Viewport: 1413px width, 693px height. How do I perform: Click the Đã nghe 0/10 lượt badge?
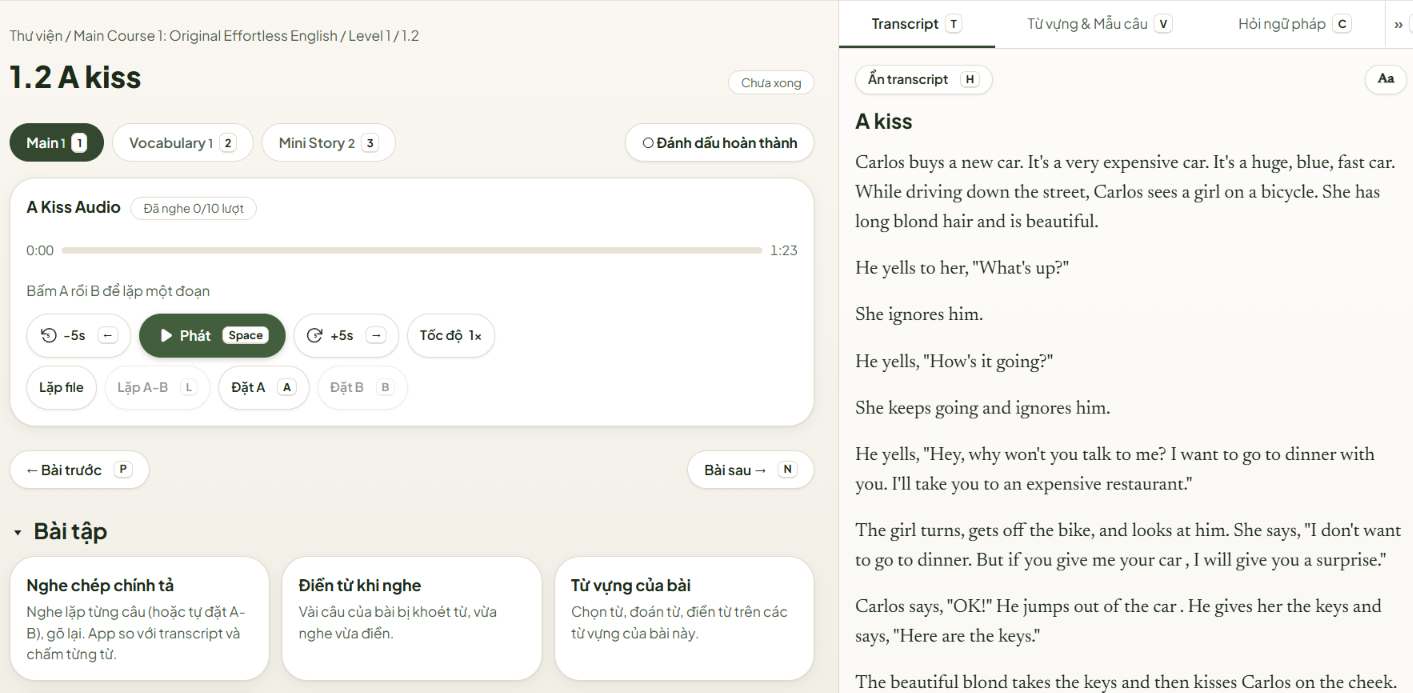click(x=193, y=208)
